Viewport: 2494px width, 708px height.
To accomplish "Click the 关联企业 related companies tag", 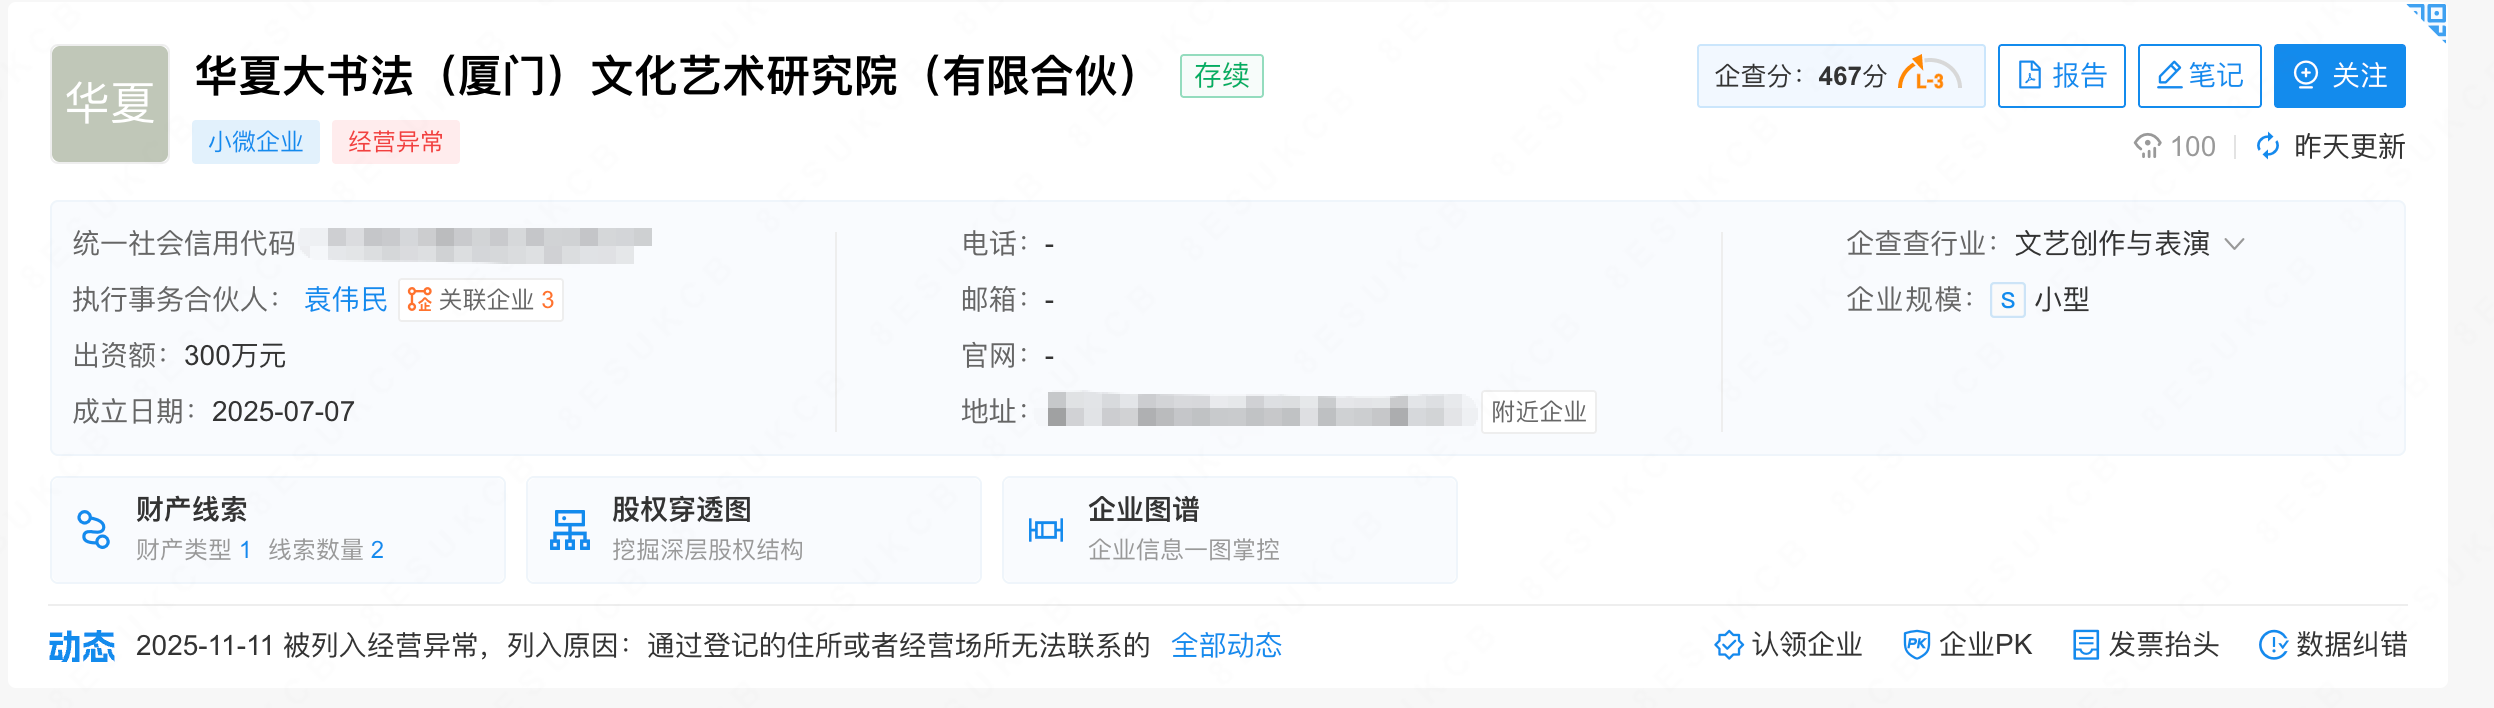I will tap(481, 300).
